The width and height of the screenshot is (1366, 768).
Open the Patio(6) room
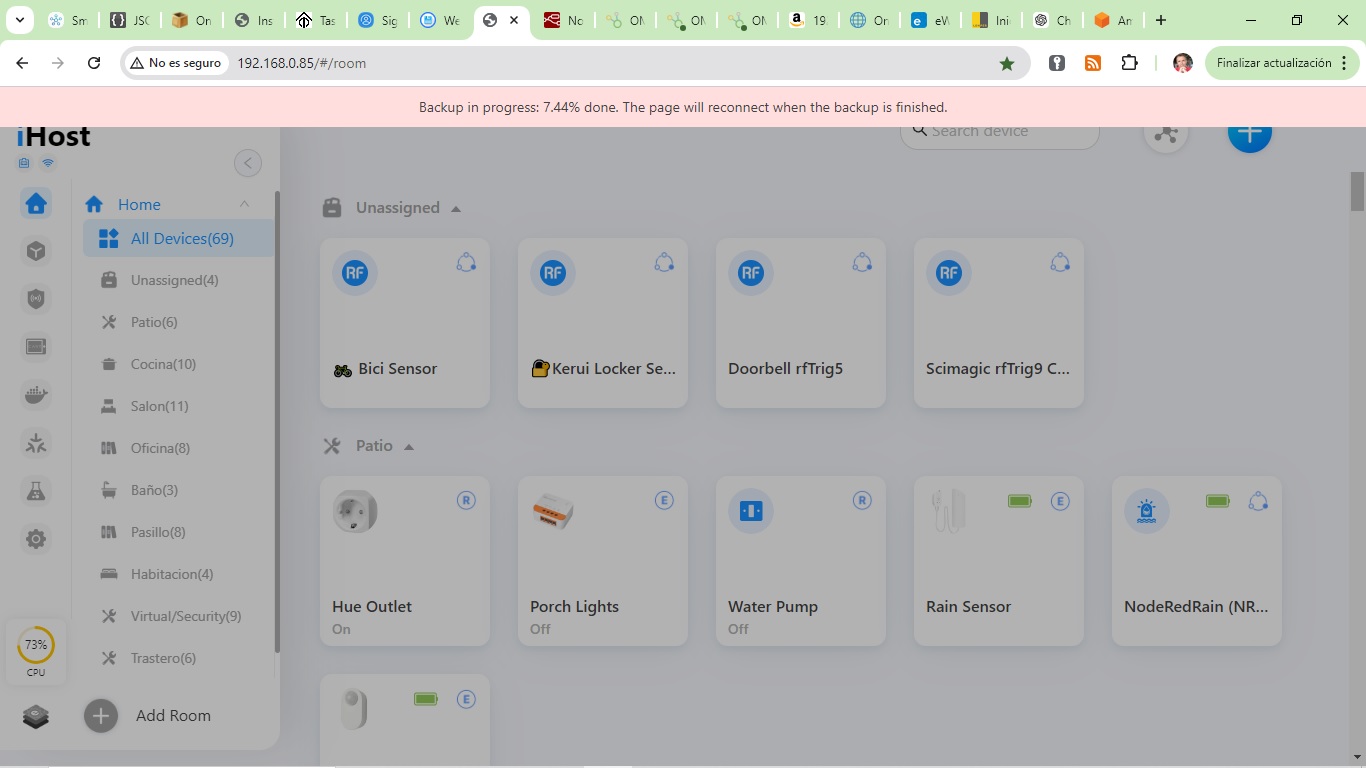click(178, 322)
